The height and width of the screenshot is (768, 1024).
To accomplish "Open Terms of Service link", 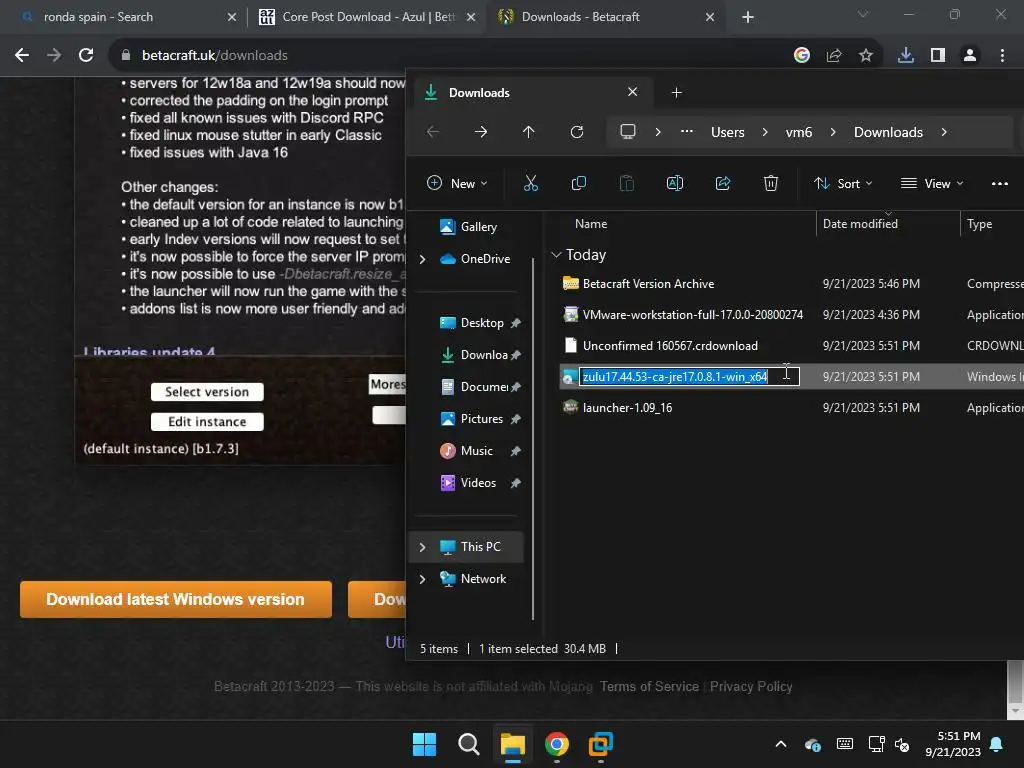I will [x=649, y=686].
